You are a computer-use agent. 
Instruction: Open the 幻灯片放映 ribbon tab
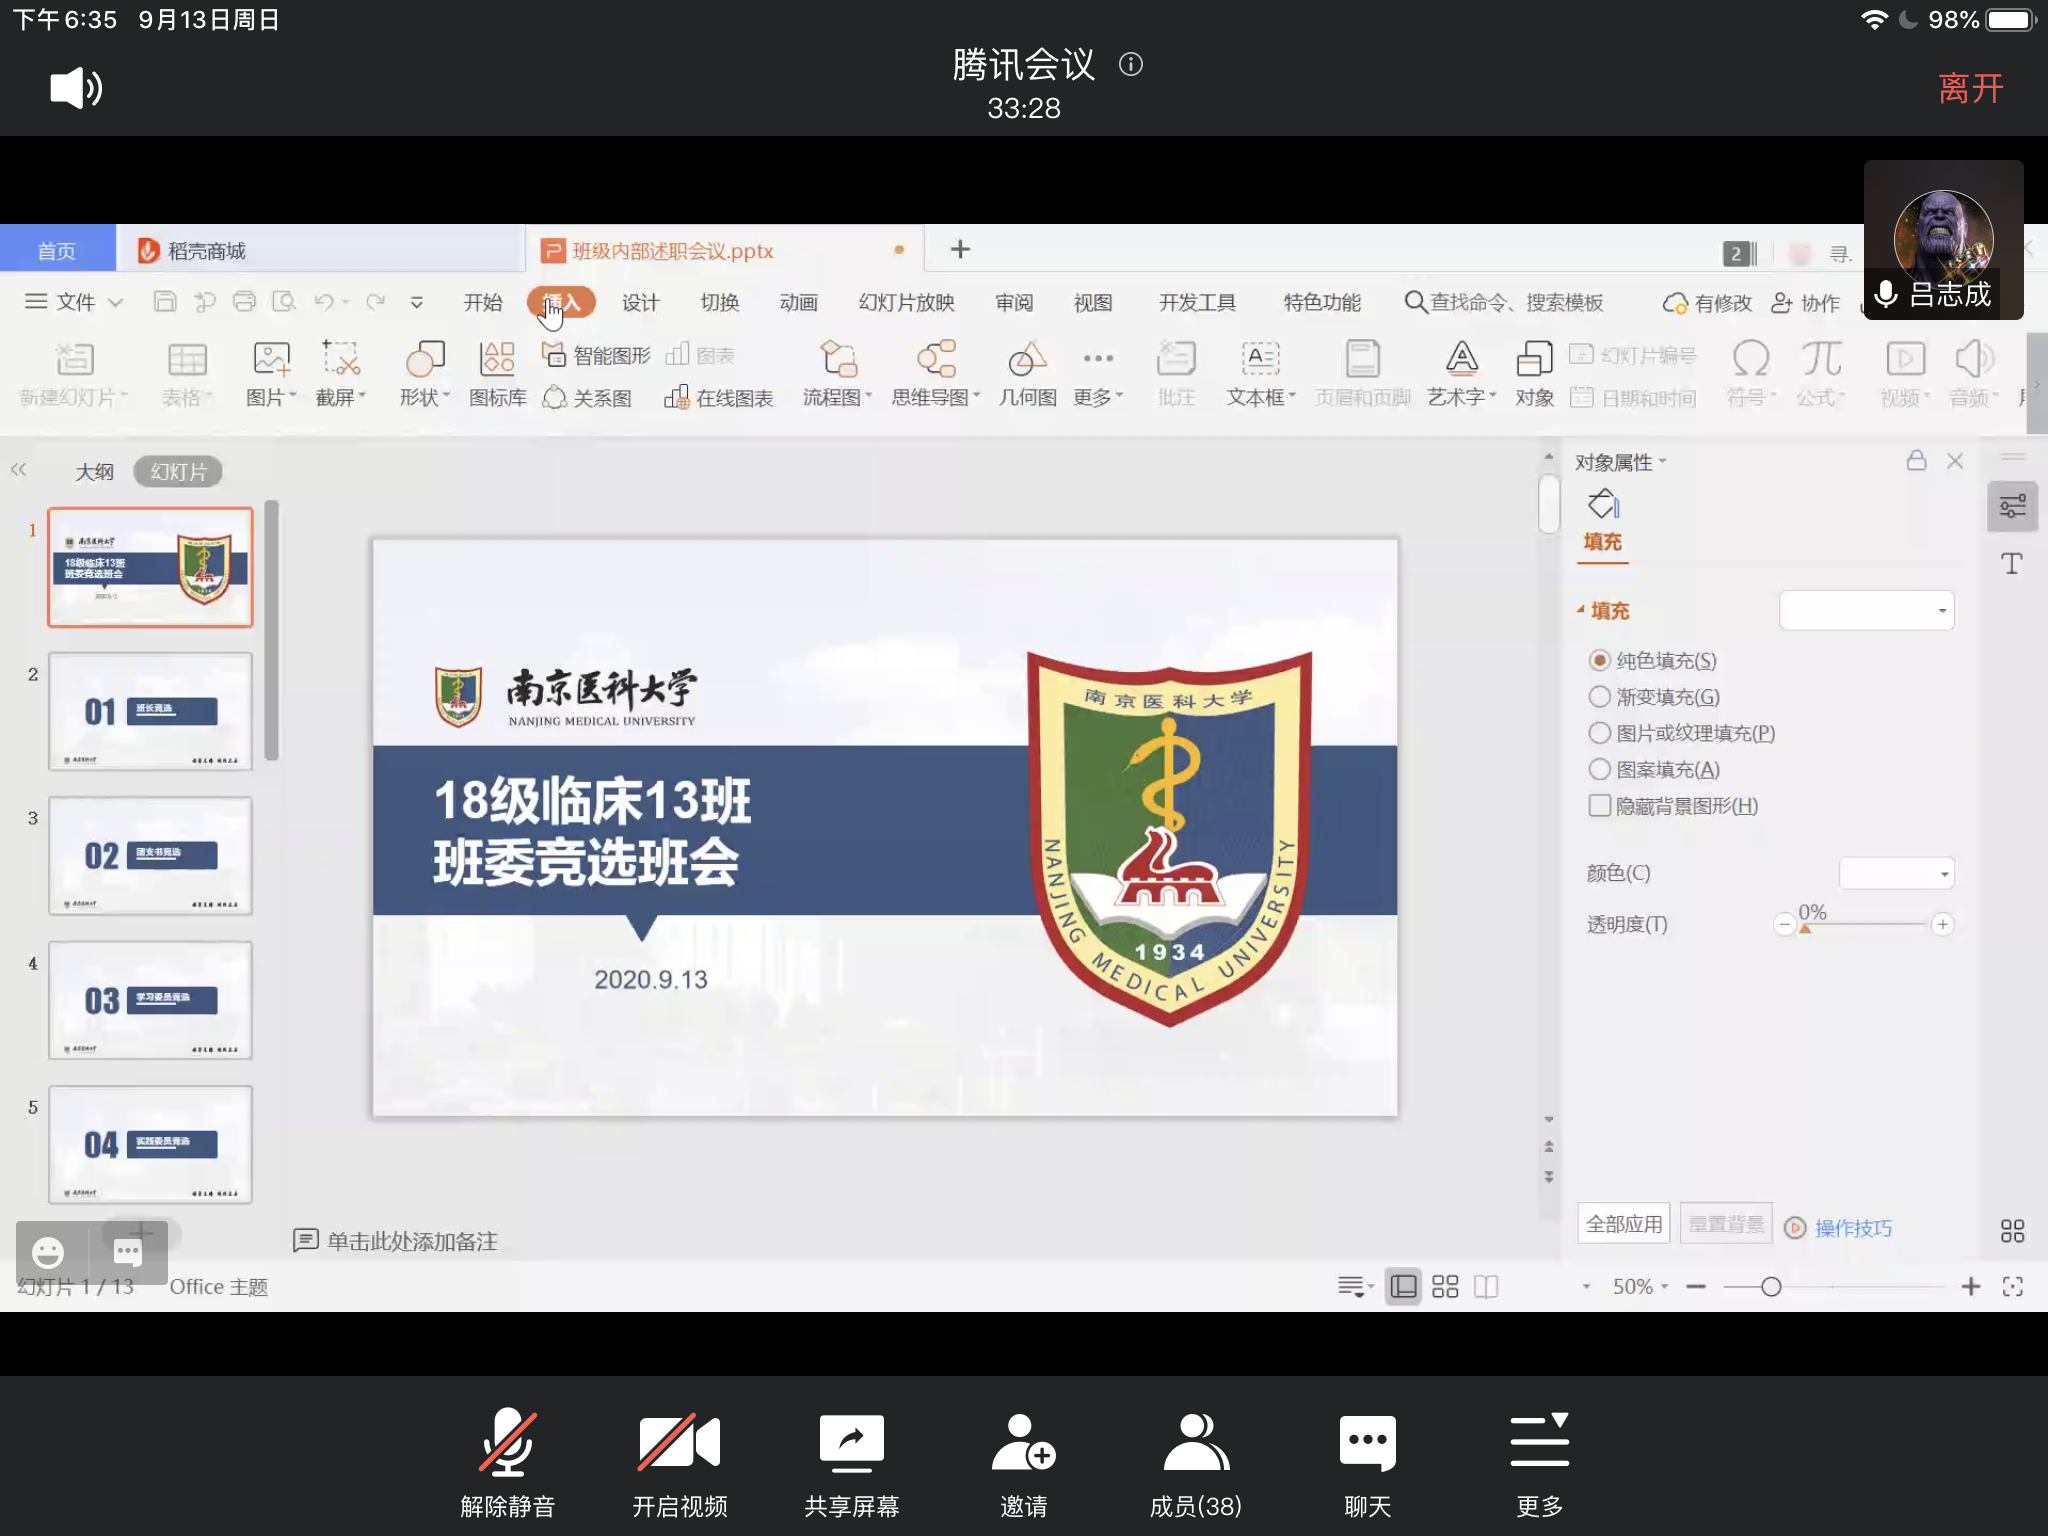tap(906, 302)
